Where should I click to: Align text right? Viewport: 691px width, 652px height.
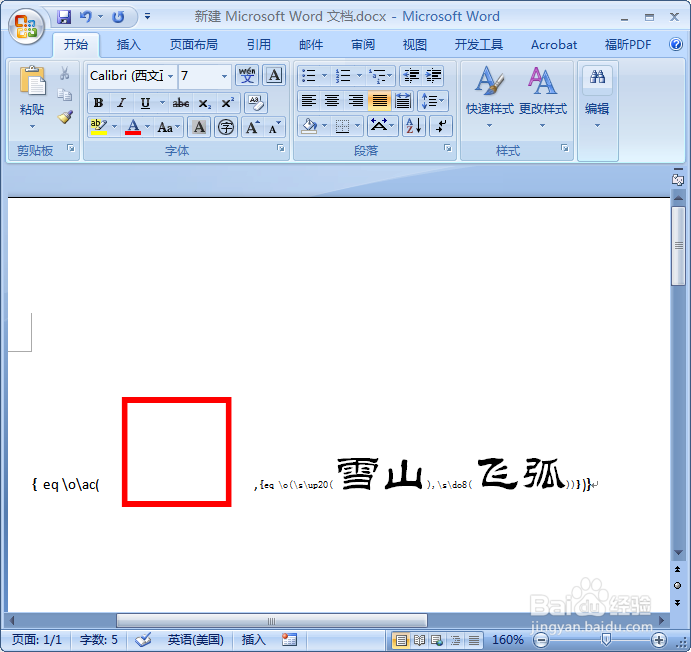tap(356, 101)
